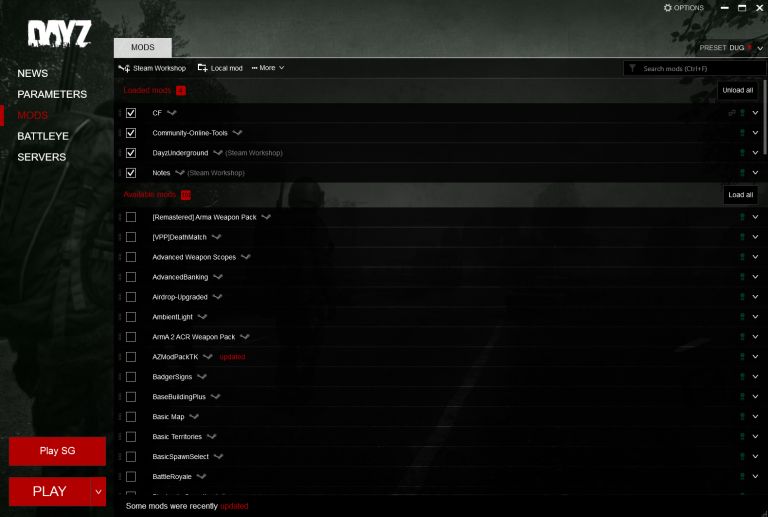Click the Play SG button
Viewport: 768px width, 517px height.
coord(57,451)
